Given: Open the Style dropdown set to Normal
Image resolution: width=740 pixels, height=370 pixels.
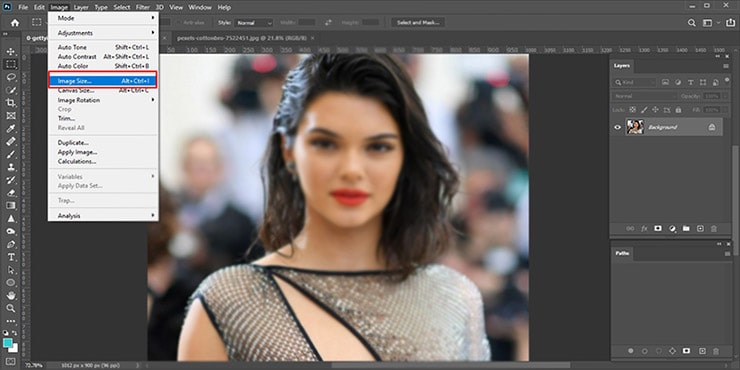Looking at the screenshot, I should tap(254, 23).
